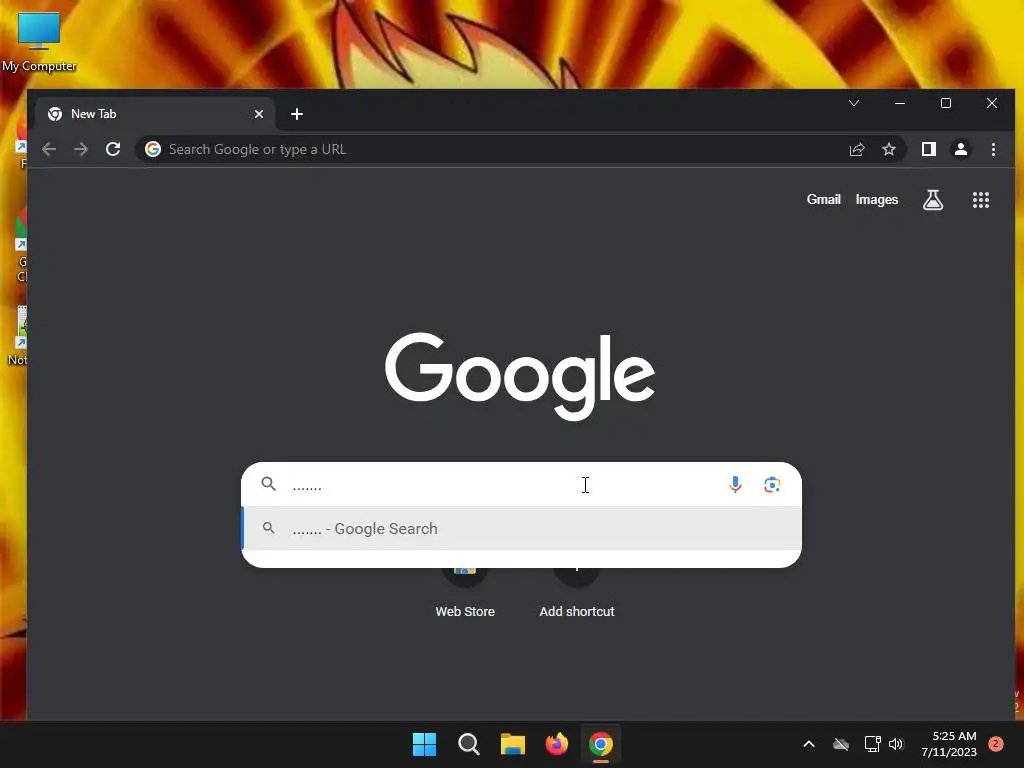Open the share this page icon
This screenshot has width=1024, height=768.
857,149
